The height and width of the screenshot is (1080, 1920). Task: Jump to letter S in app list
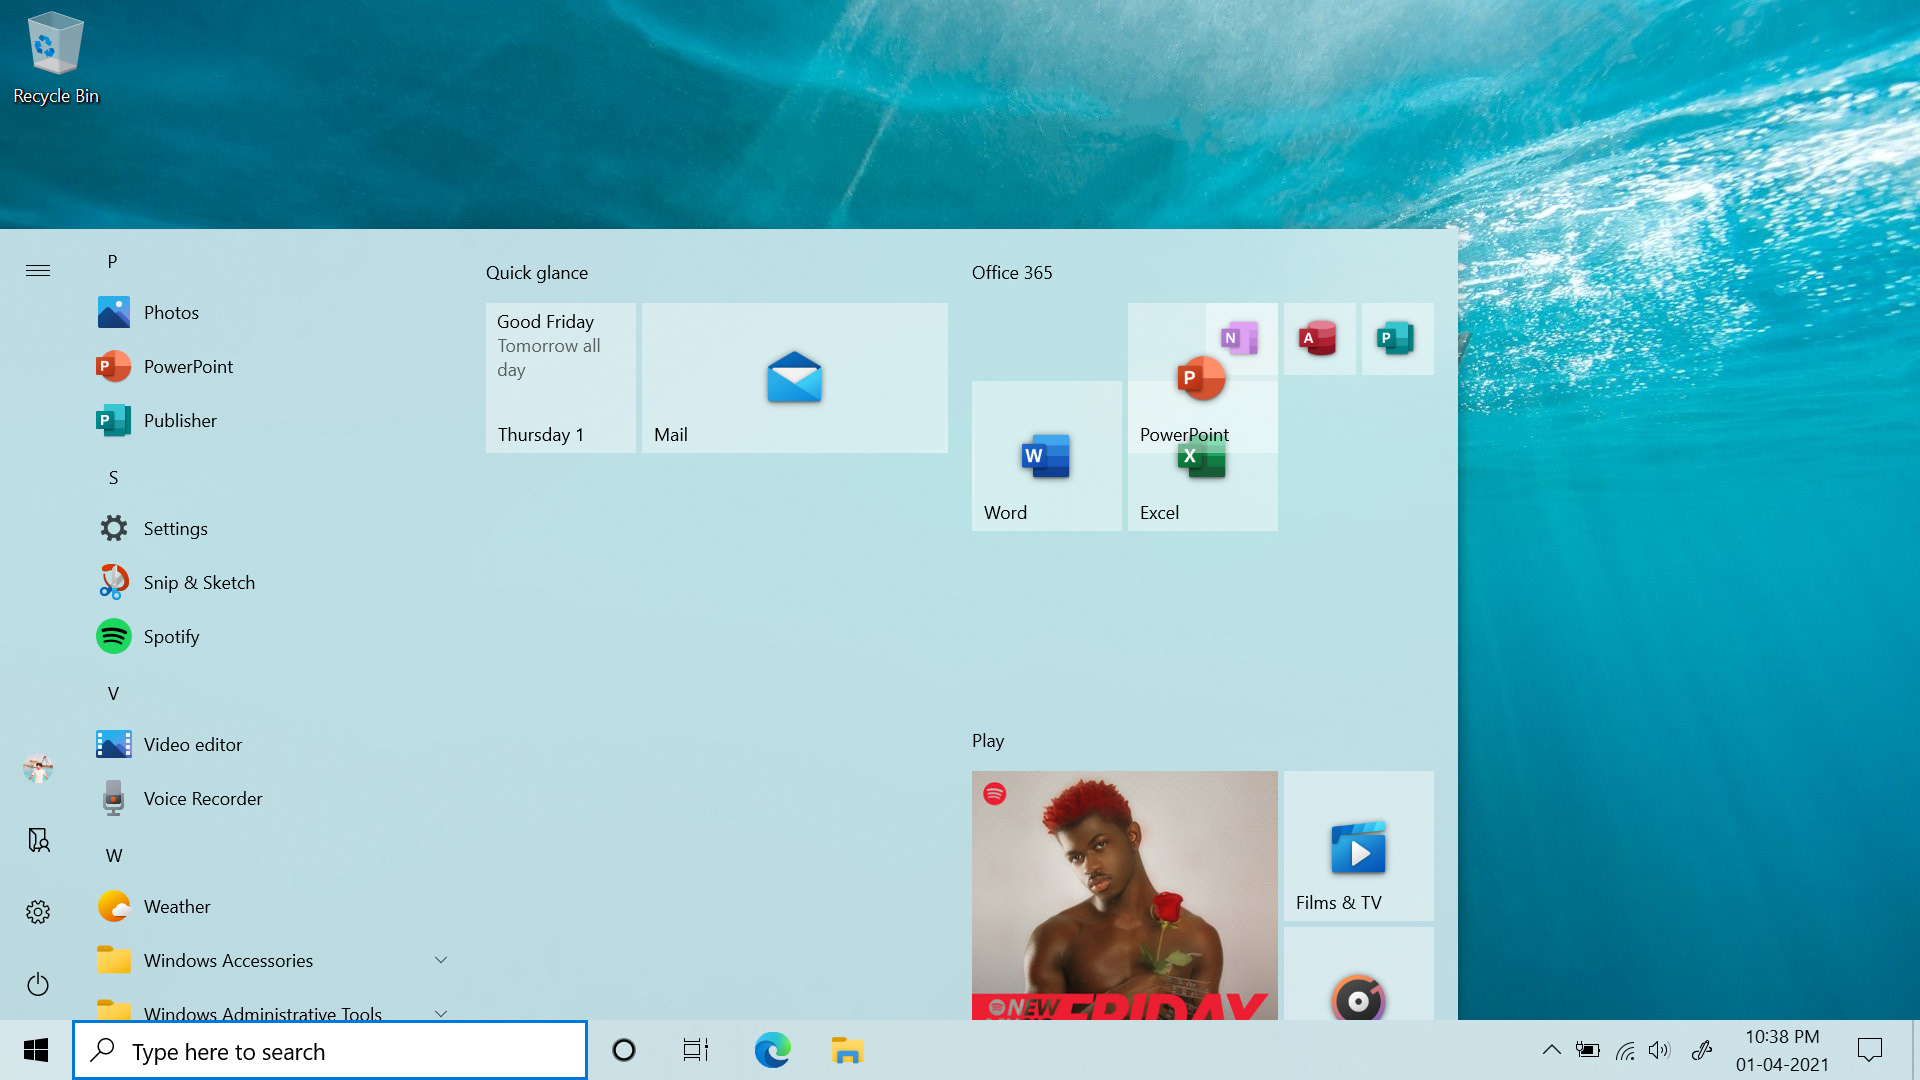click(x=113, y=478)
